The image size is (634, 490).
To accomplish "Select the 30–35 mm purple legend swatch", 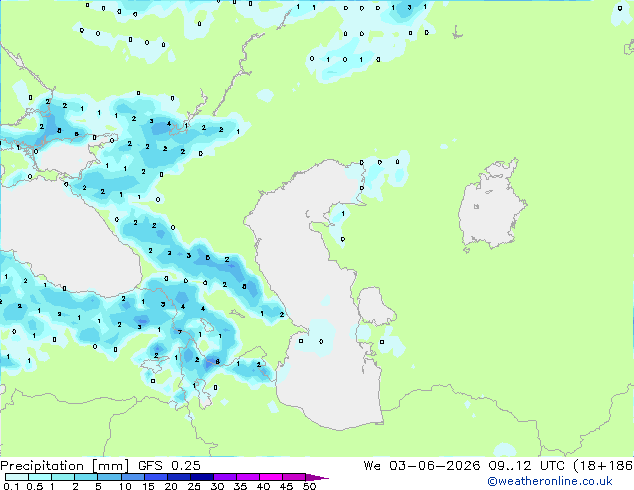I will pyautogui.click(x=225, y=477).
